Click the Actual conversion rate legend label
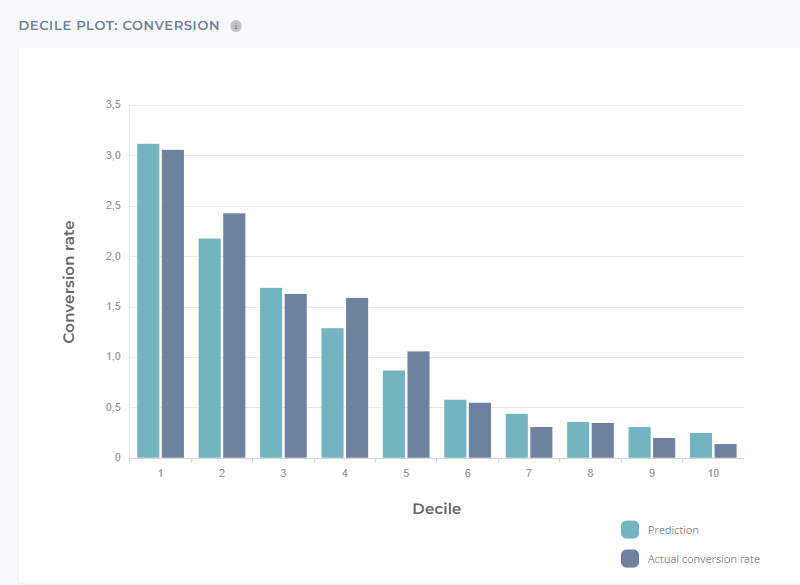The image size is (800, 585). pos(704,559)
